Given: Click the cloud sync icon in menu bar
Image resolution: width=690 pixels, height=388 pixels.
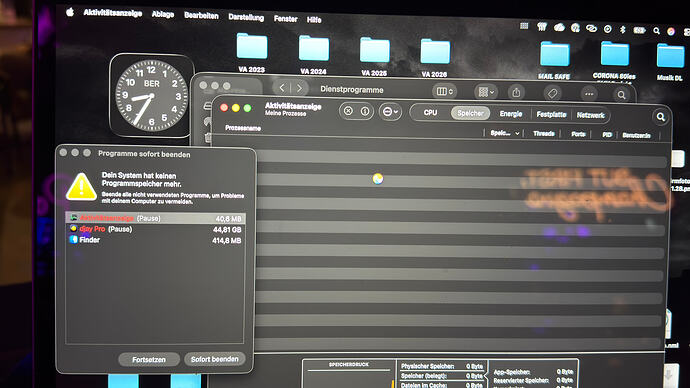Looking at the screenshot, I should (x=559, y=27).
